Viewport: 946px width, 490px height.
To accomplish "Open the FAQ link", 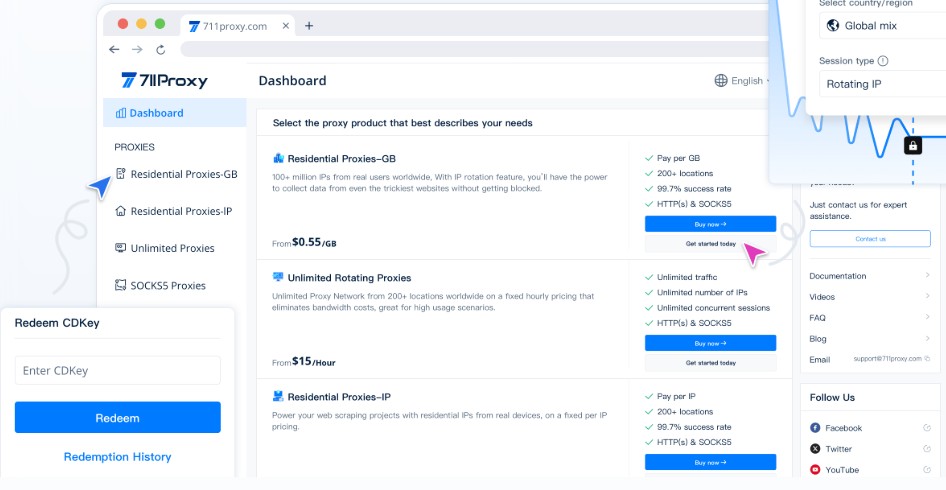I will click(817, 317).
